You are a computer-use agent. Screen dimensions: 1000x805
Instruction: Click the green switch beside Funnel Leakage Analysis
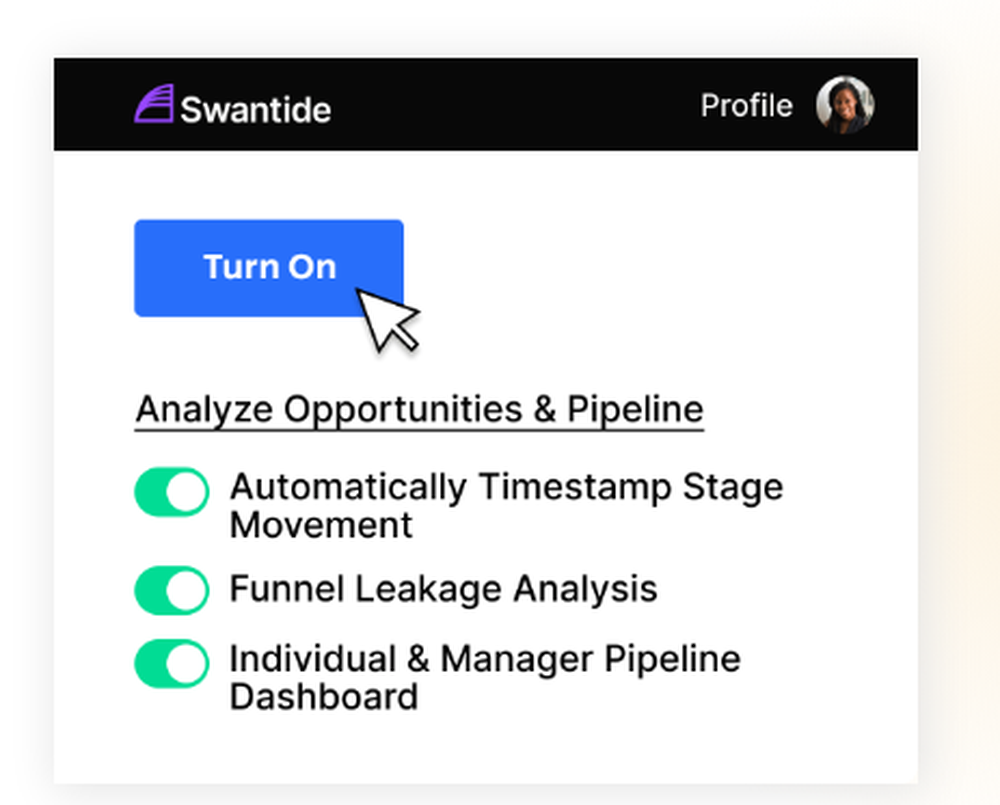(x=171, y=590)
